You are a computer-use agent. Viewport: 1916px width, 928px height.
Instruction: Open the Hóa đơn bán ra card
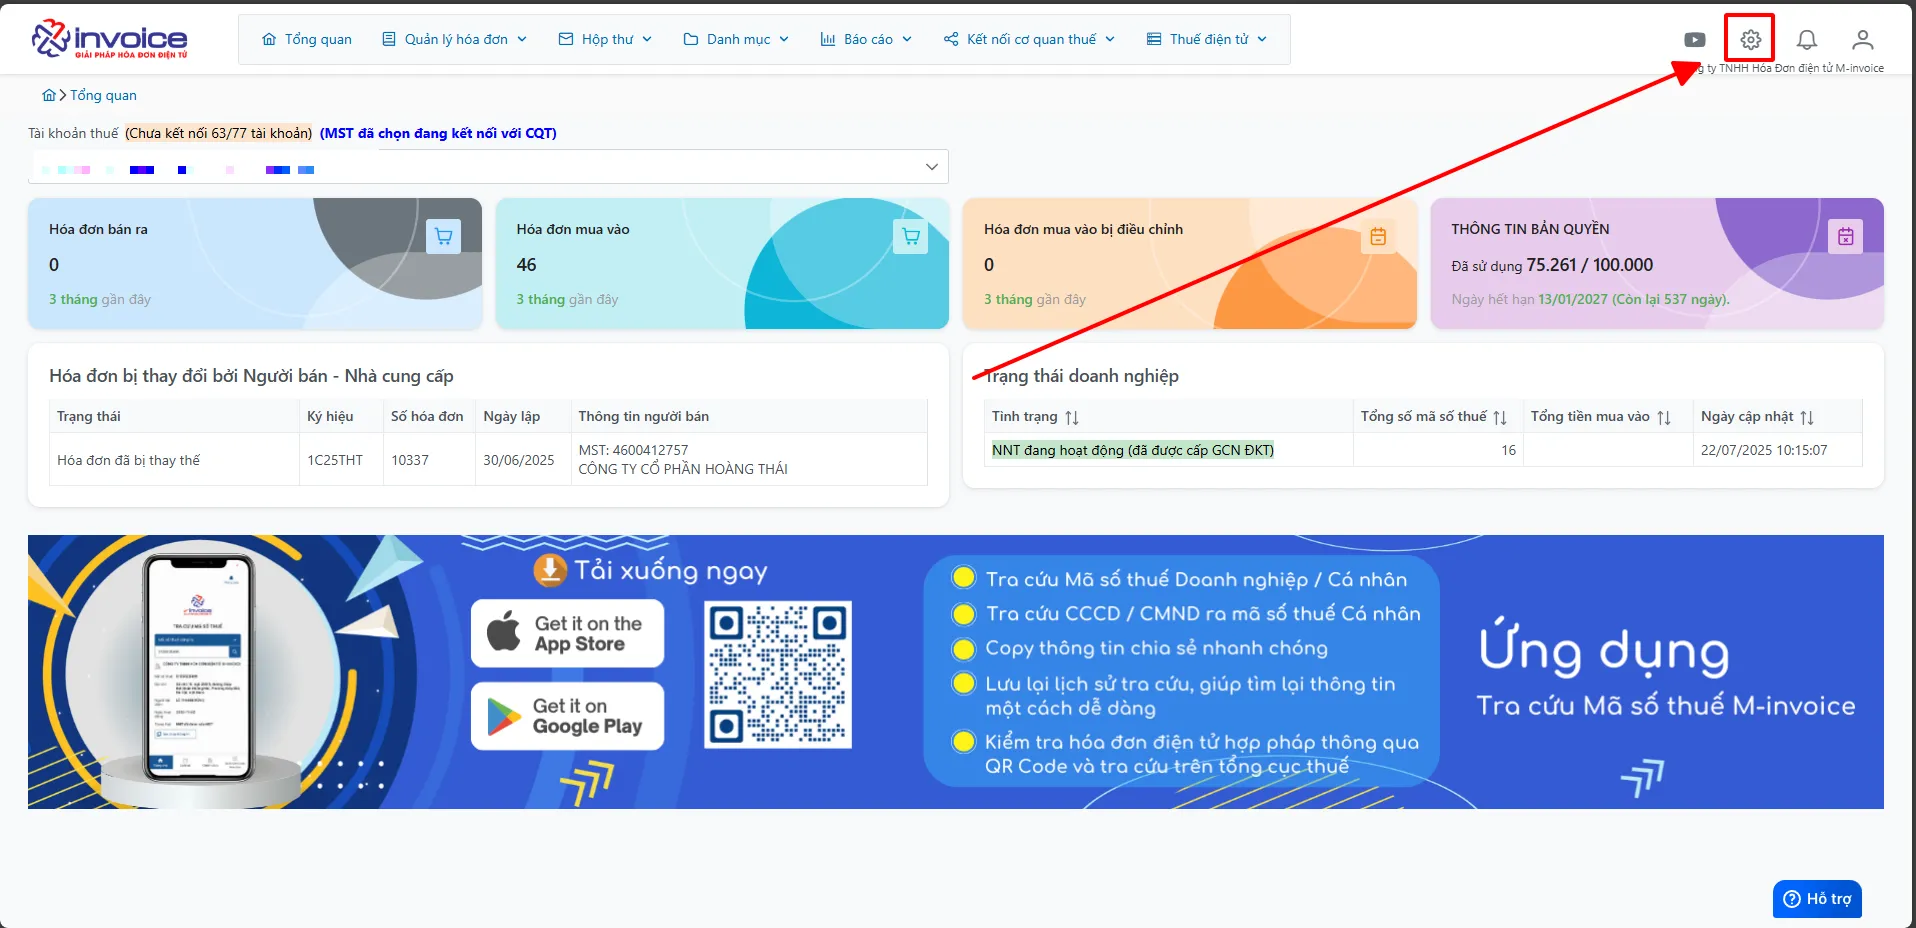tap(255, 264)
